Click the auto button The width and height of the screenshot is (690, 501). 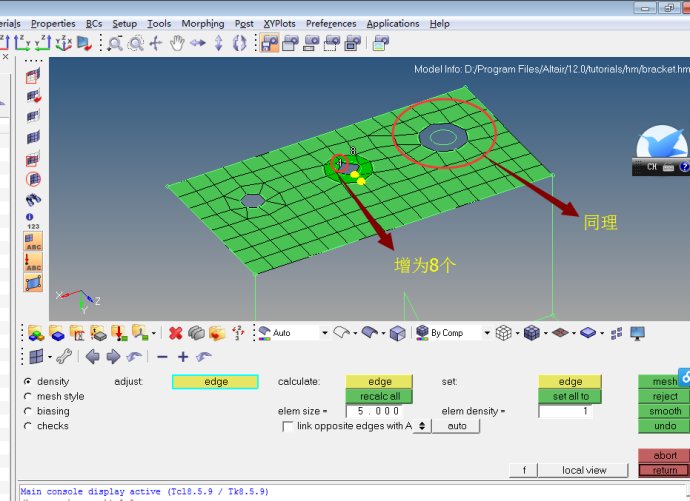click(456, 426)
